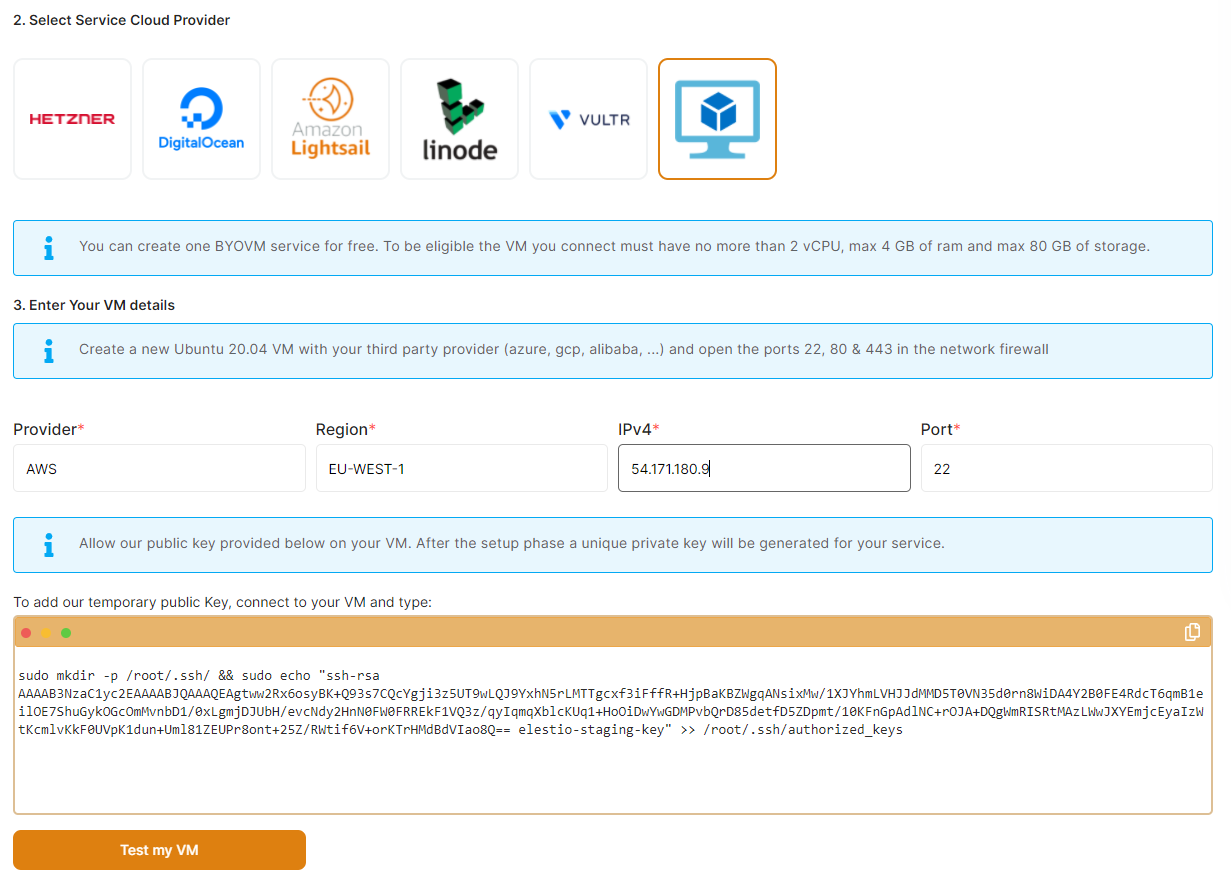Copy the SSH command using the copy icon
Viewport: 1231px width, 889px height.
click(x=1192, y=632)
